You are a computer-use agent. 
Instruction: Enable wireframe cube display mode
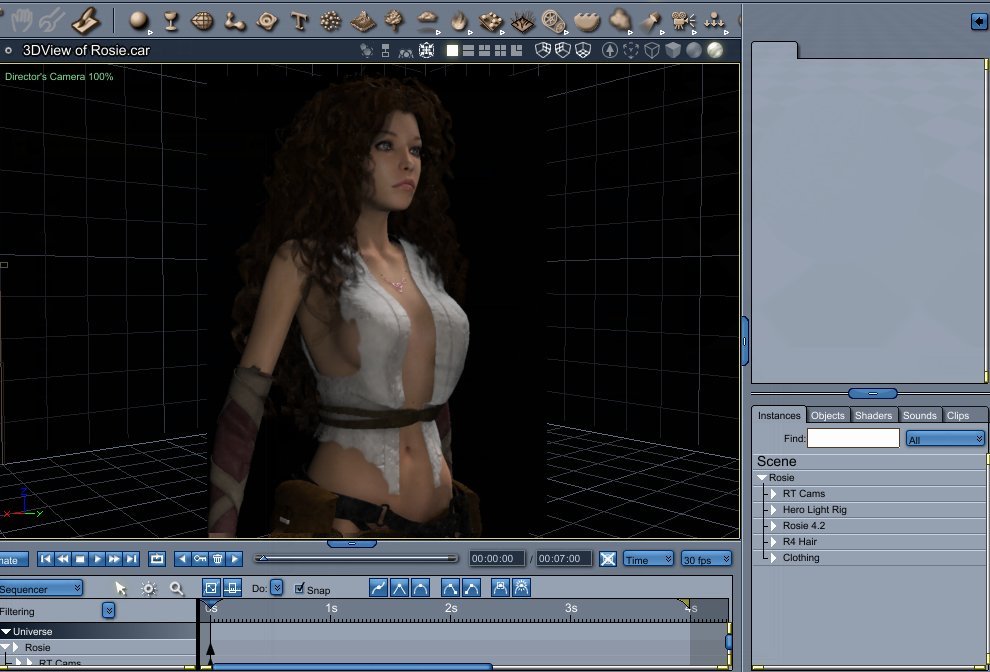click(x=652, y=51)
